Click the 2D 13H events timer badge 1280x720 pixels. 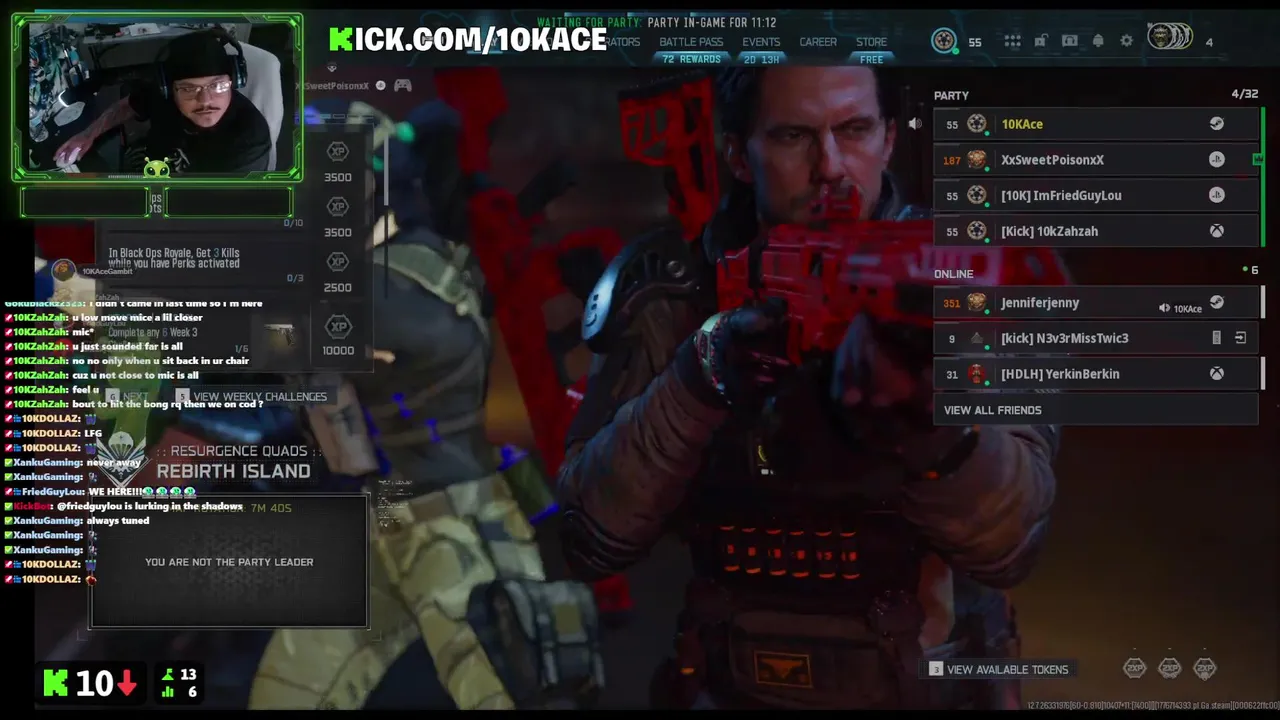click(761, 60)
